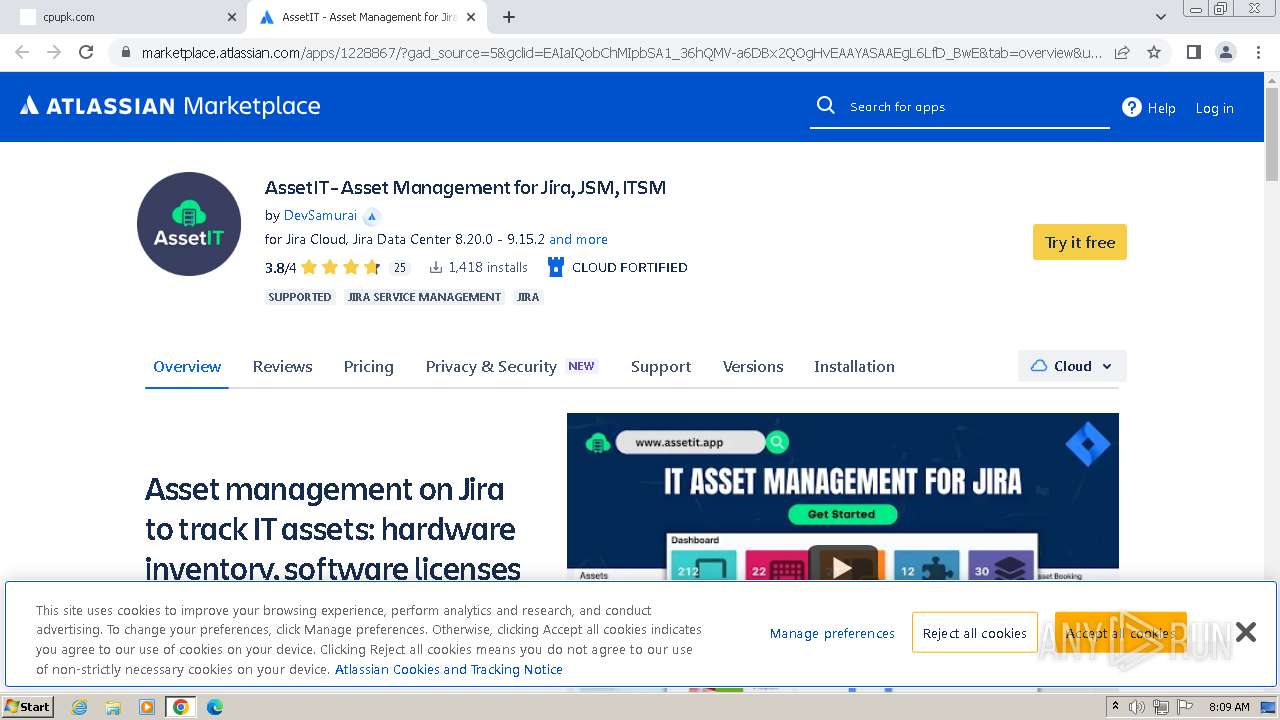Click the 'and more' compatibility link
The width and height of the screenshot is (1280, 720).
click(x=578, y=239)
